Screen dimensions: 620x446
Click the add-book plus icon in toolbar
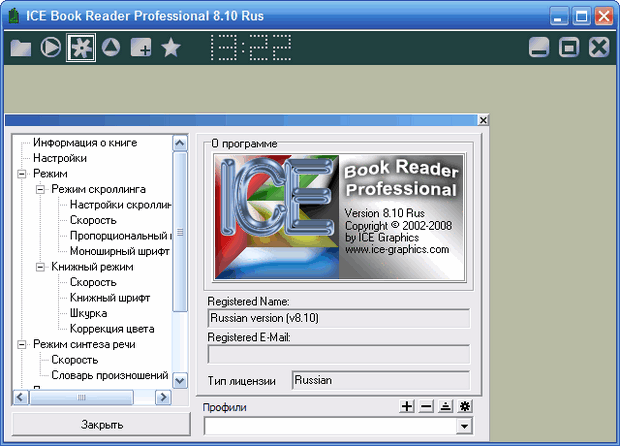141,48
